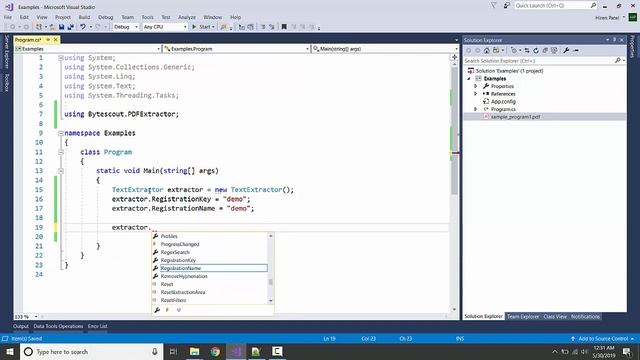The height and width of the screenshot is (360, 640).
Task: Collapse the class Program code region
Action: [61, 152]
